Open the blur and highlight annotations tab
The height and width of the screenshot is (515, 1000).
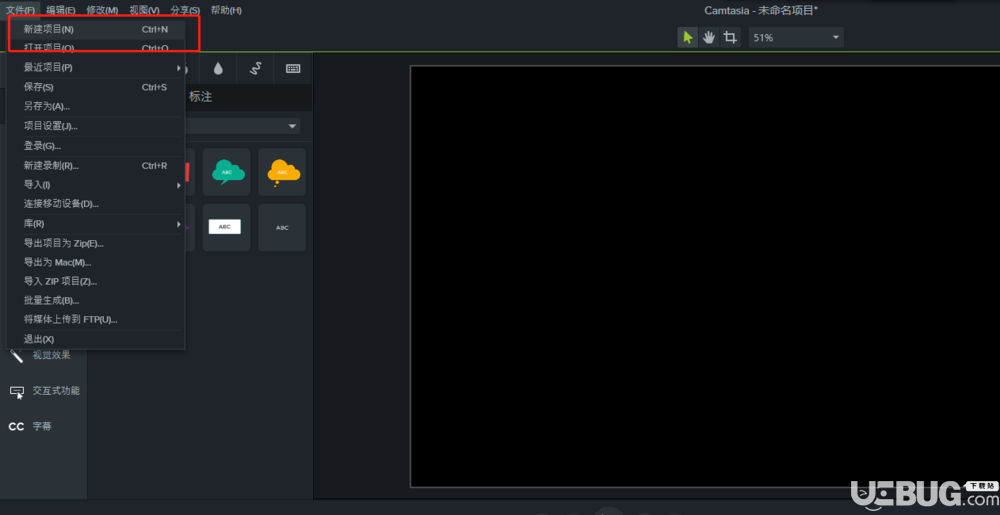[x=219, y=69]
